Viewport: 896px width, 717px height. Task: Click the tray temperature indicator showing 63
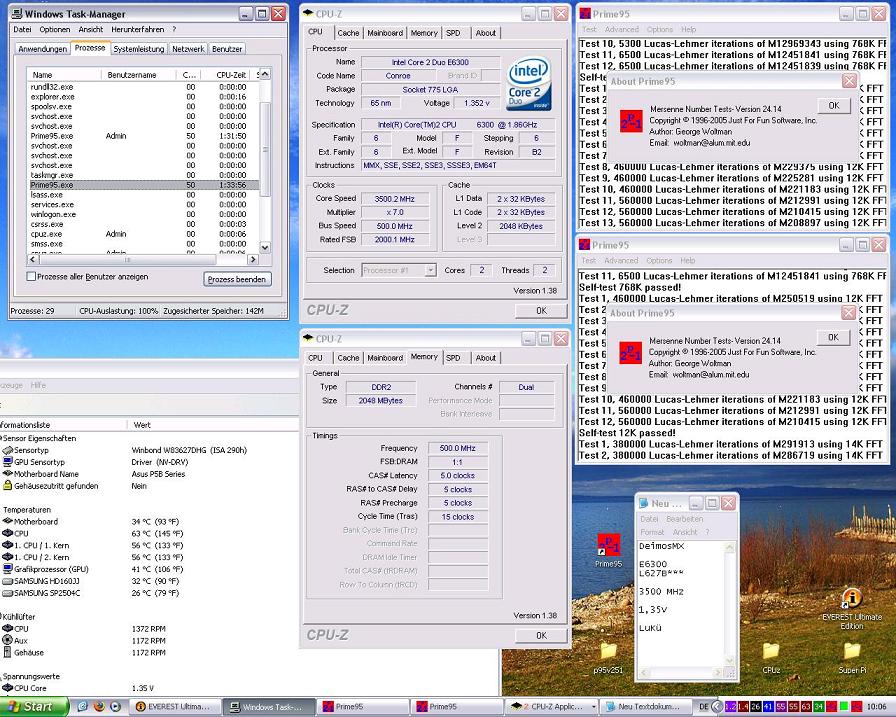(x=806, y=707)
